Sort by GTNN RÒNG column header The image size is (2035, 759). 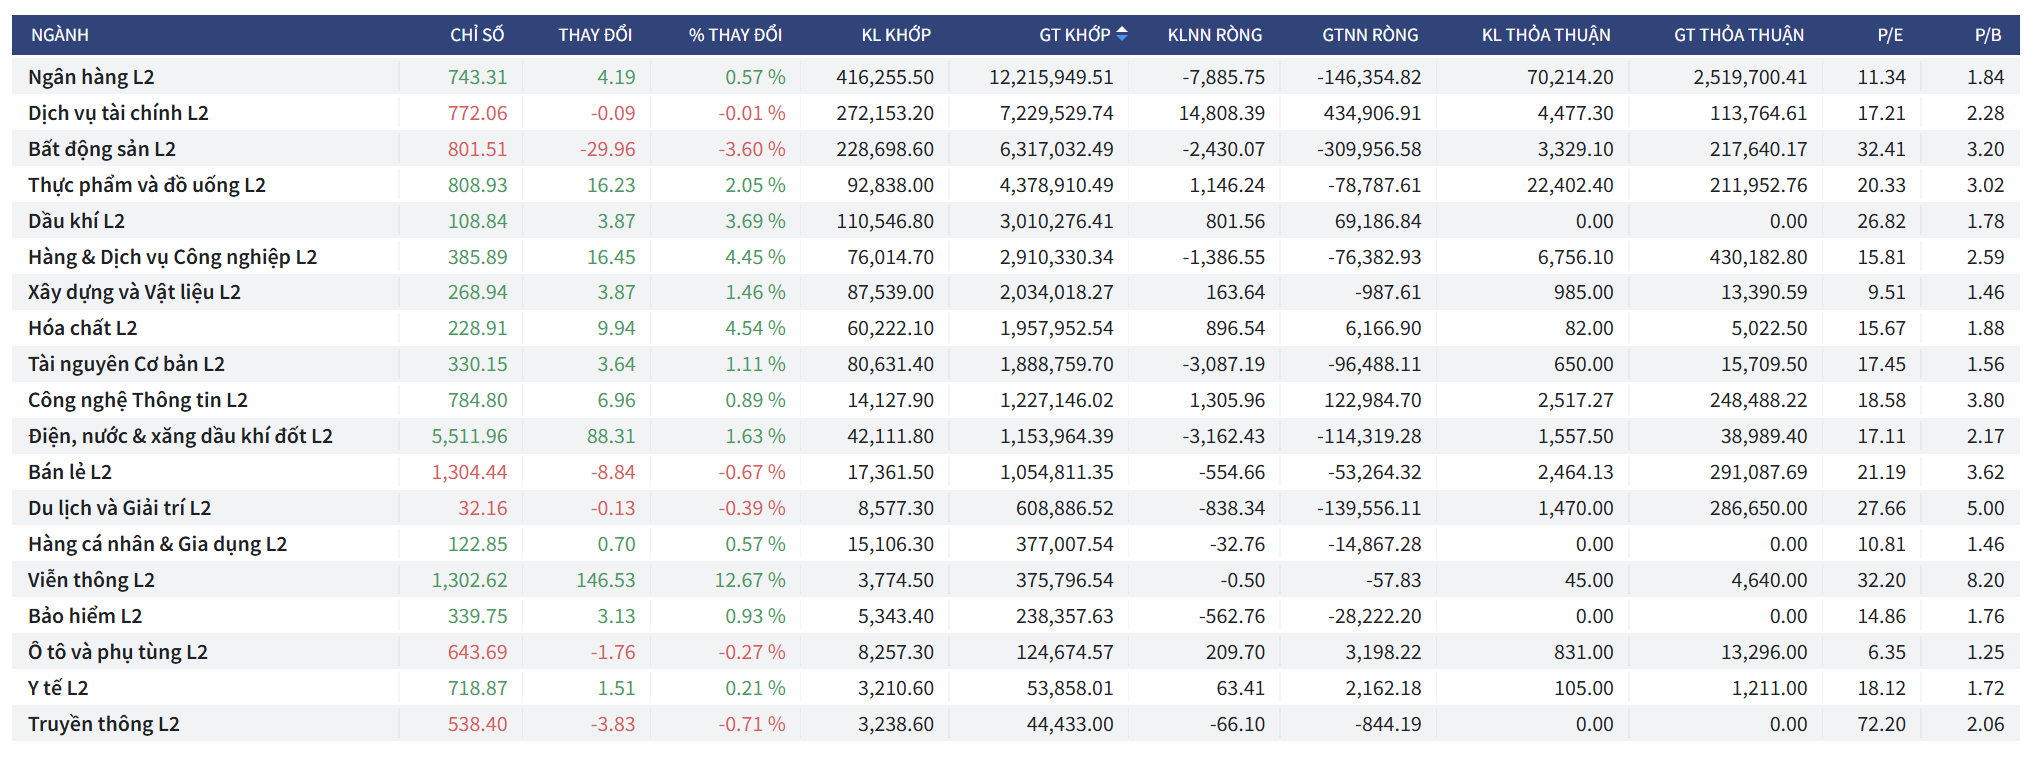(1370, 35)
